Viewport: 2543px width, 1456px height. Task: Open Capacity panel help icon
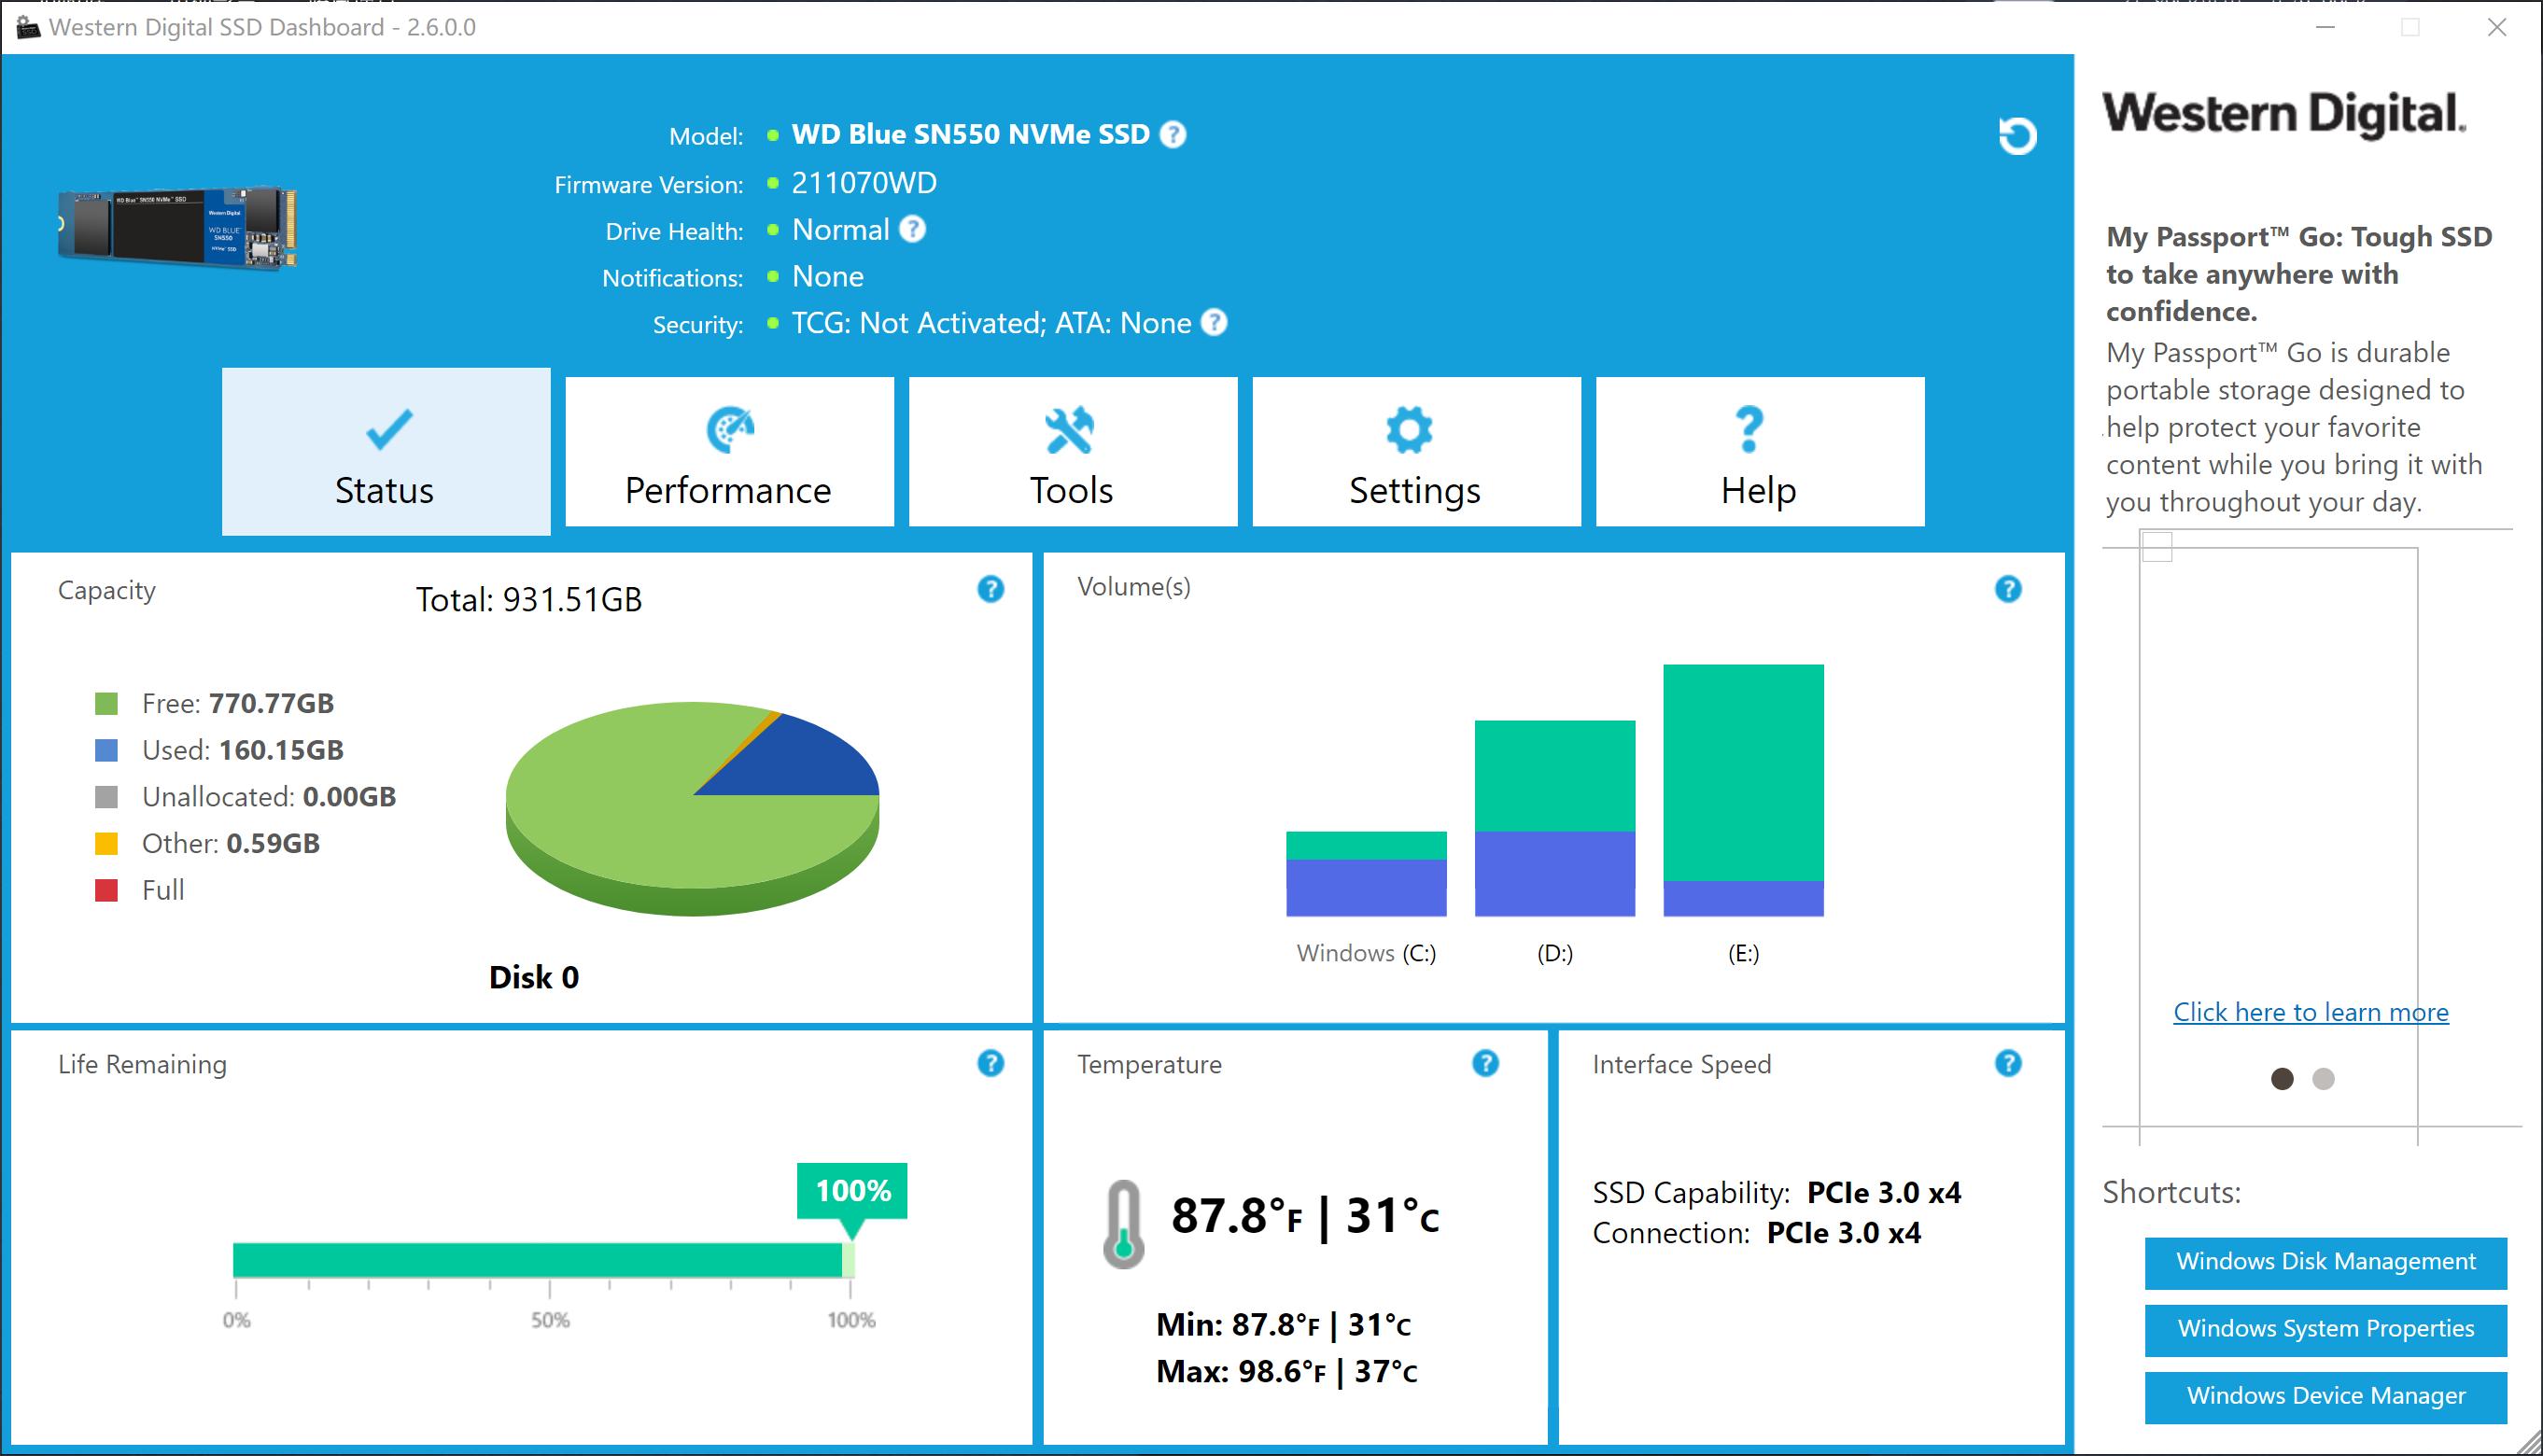tap(990, 589)
